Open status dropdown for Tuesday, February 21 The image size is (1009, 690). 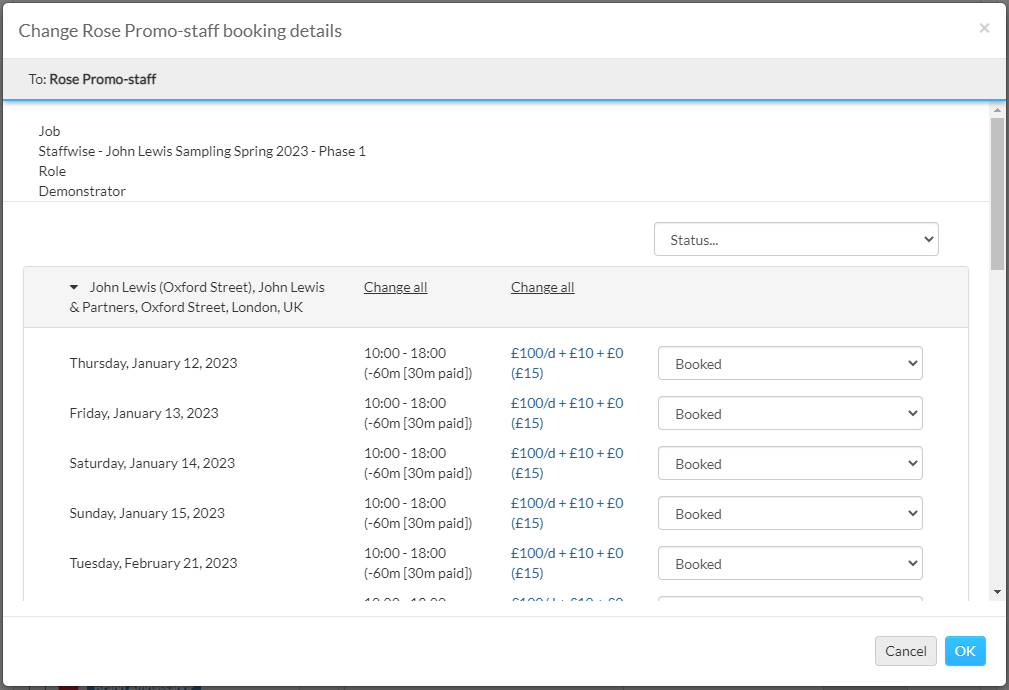[x=790, y=563]
